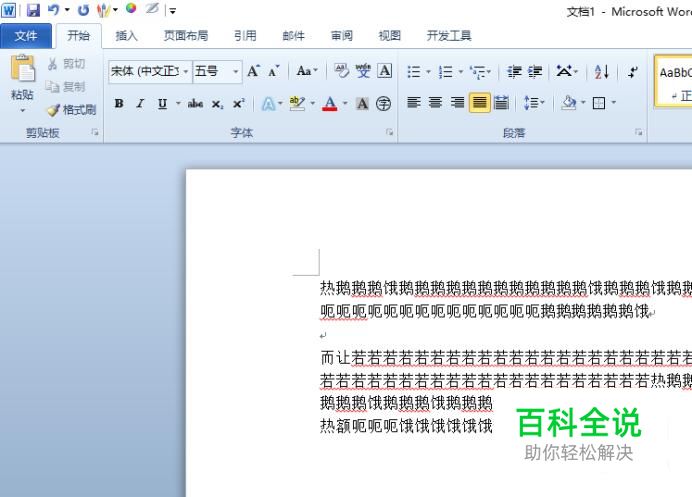Open the font name dropdown (宋体)

tap(186, 72)
